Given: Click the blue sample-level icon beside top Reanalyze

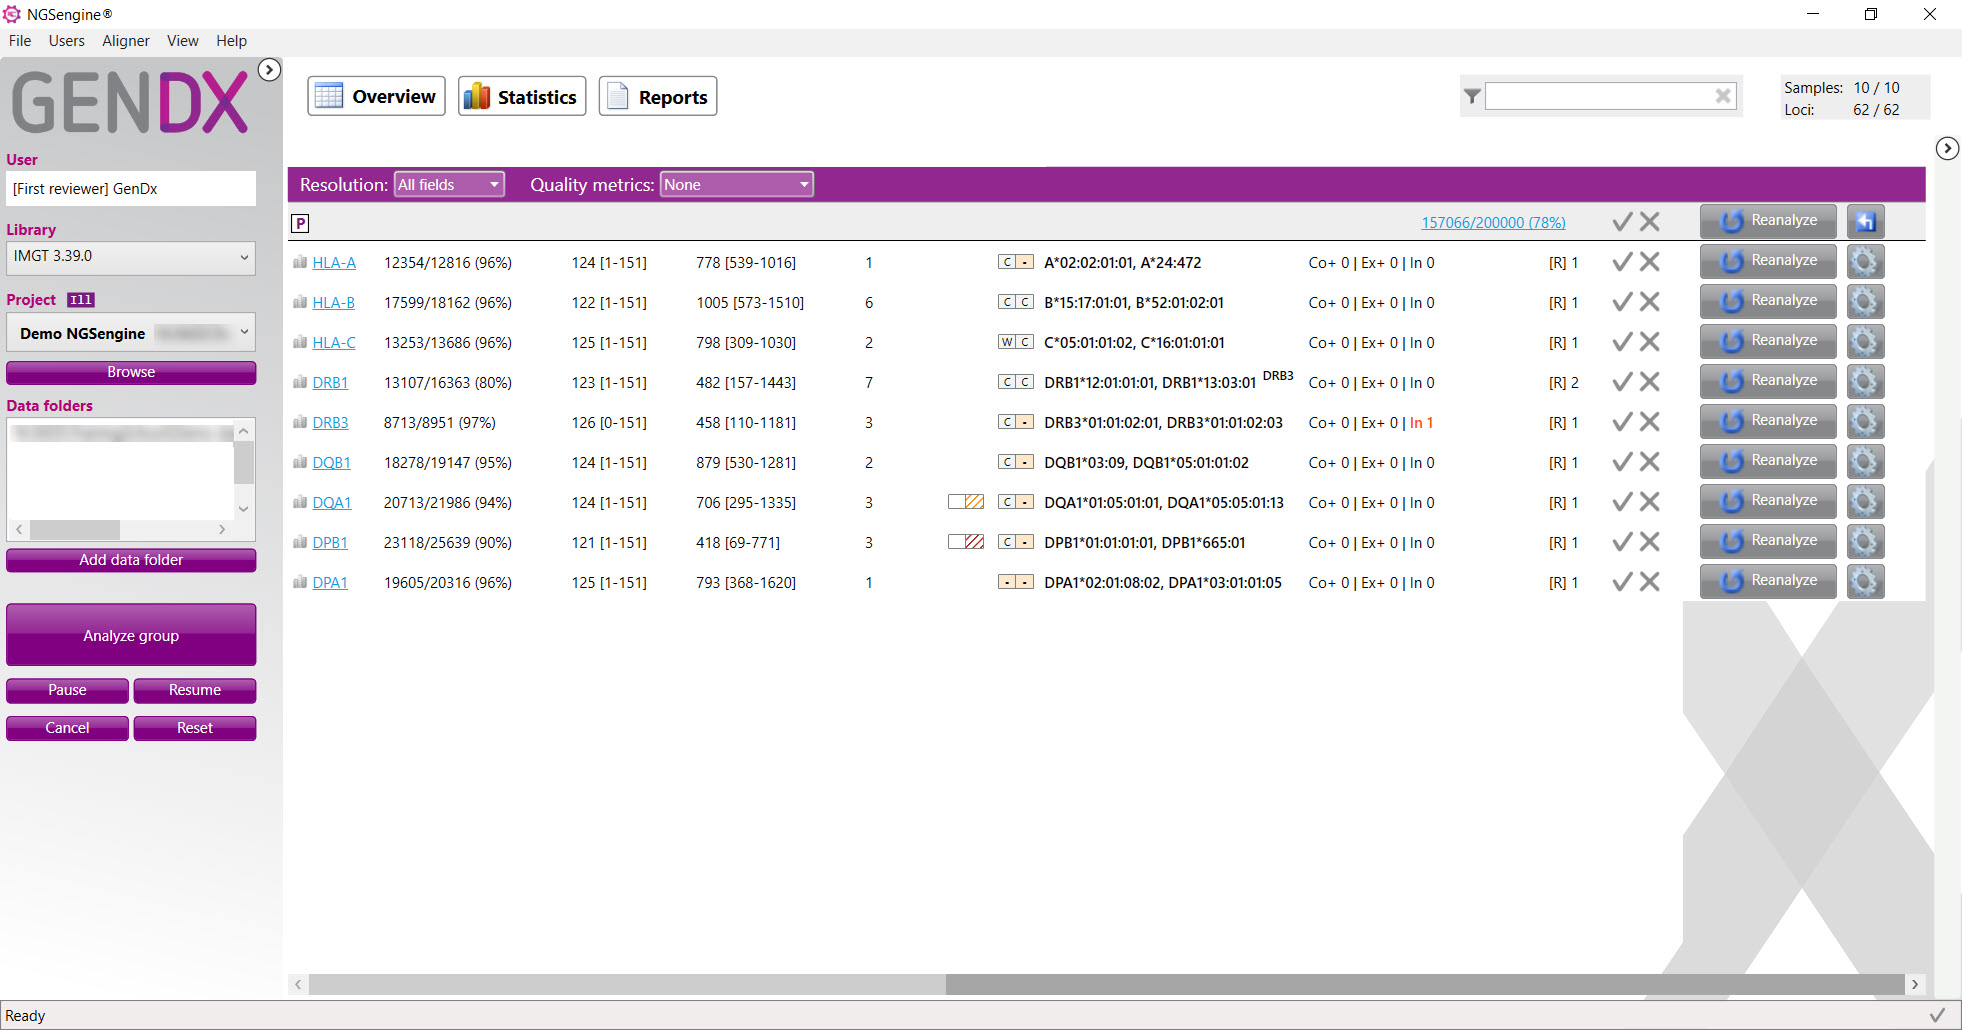Looking at the screenshot, I should pos(1865,222).
